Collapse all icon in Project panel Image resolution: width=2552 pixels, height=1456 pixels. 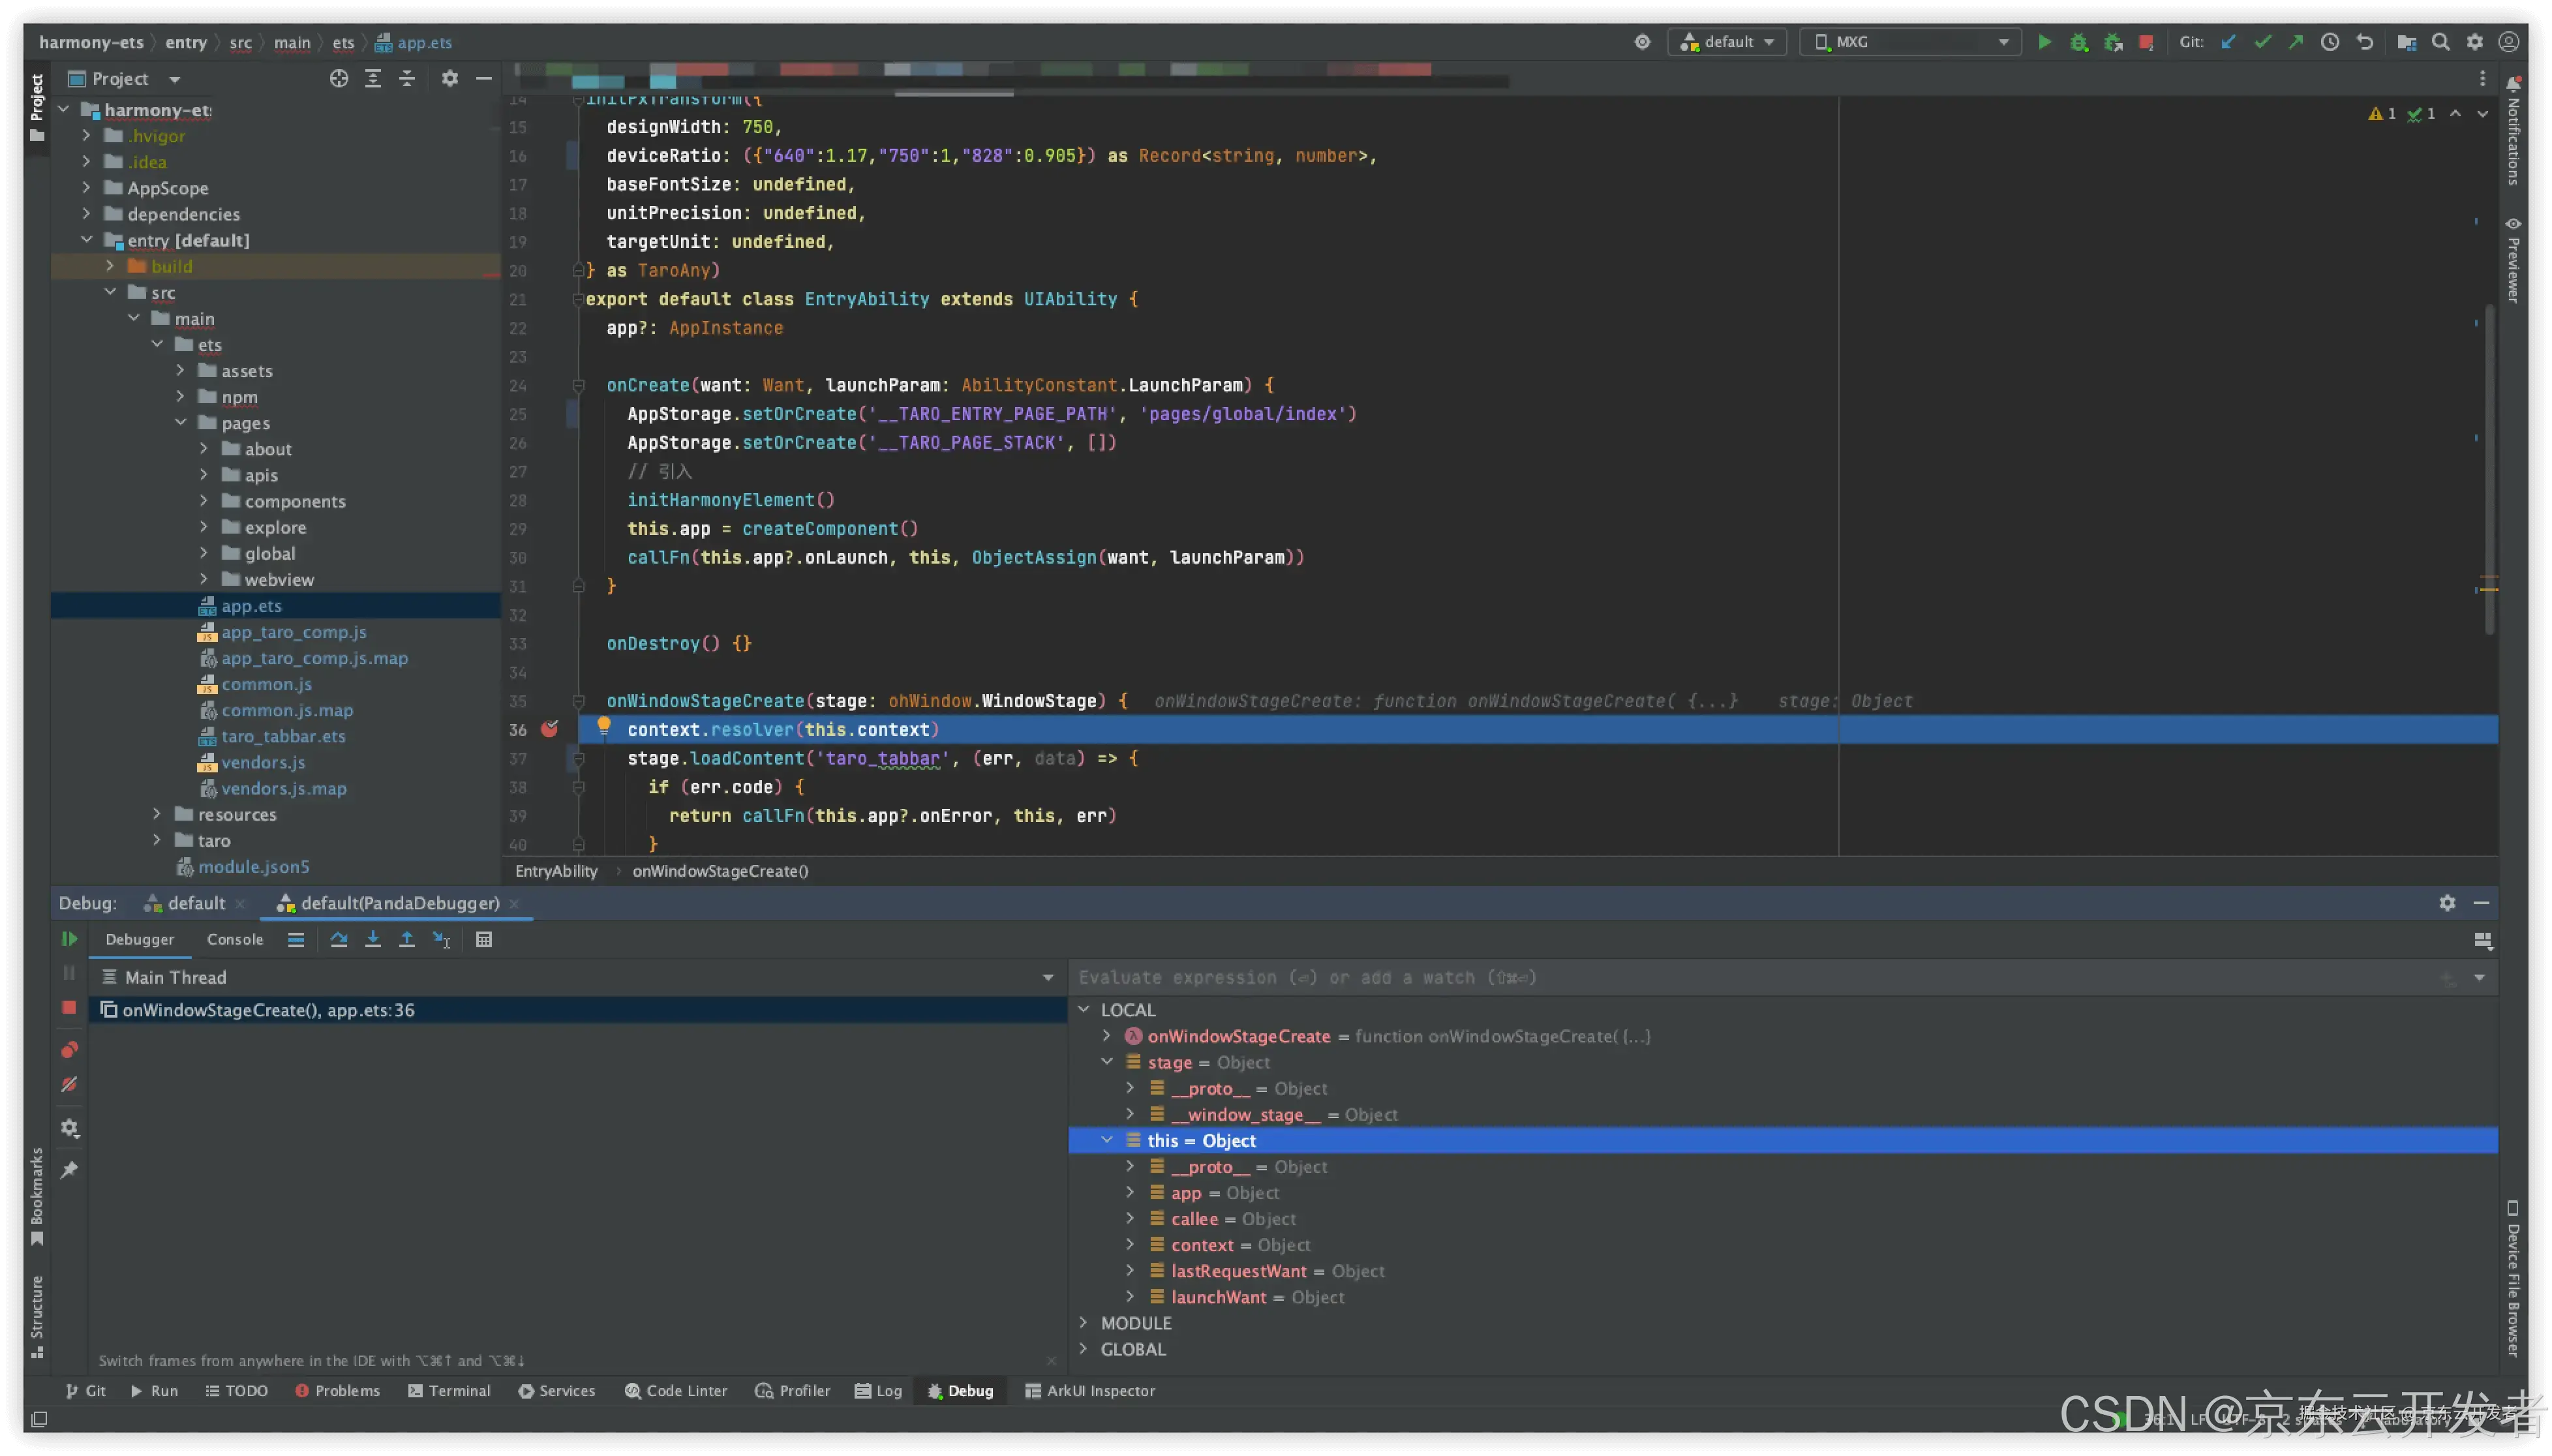coord(407,79)
